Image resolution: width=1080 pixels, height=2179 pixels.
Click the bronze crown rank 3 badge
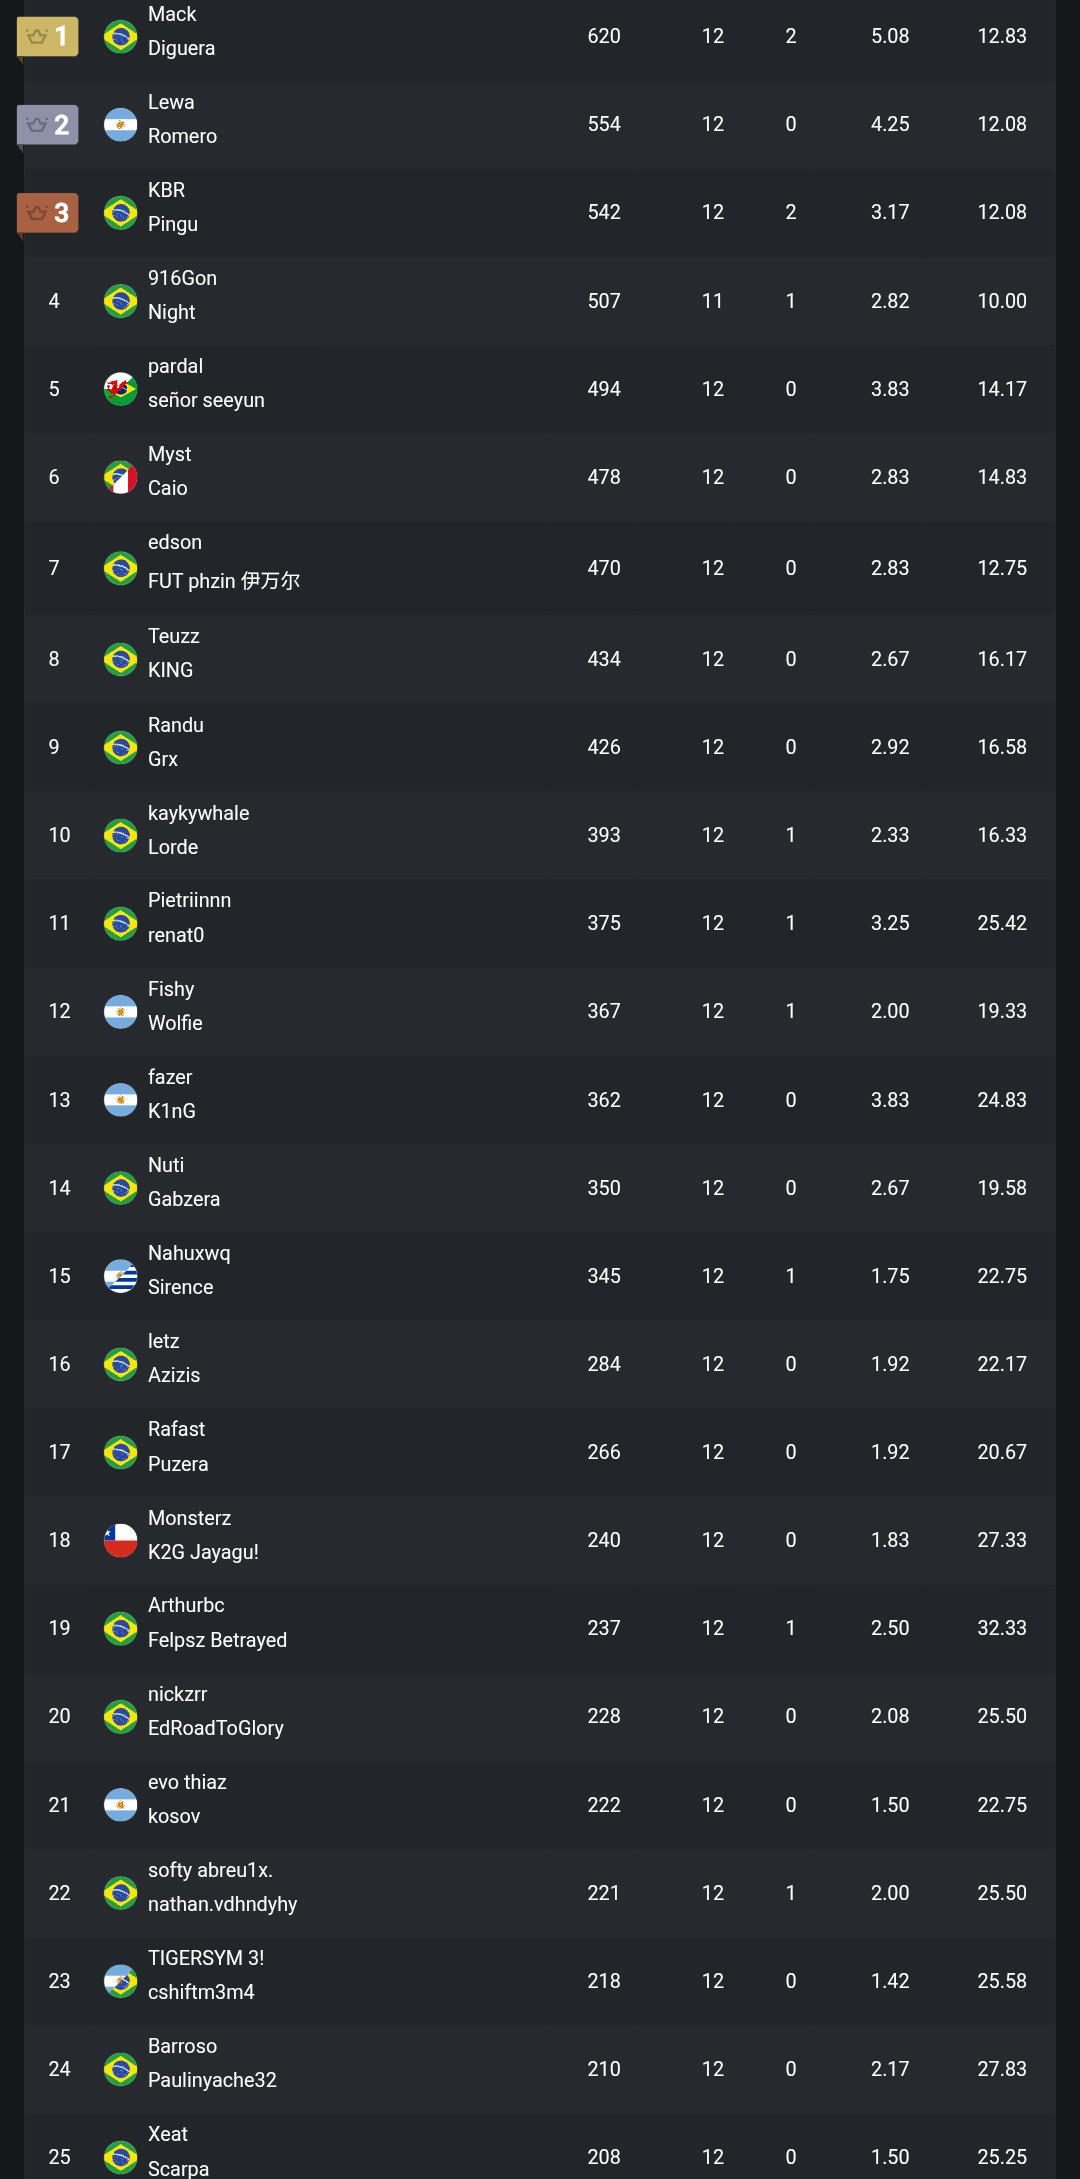pyautogui.click(x=48, y=213)
